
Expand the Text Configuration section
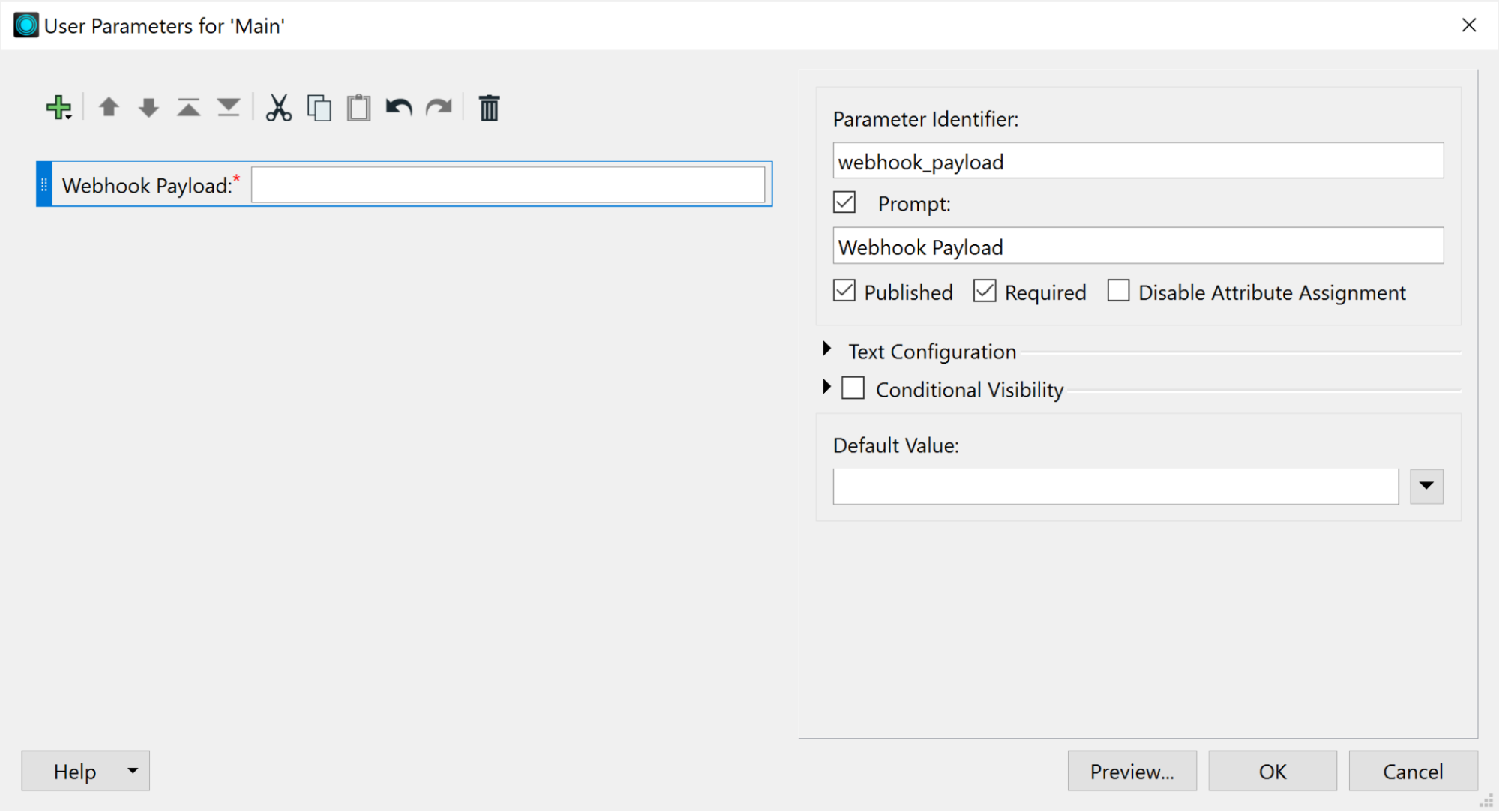pos(827,349)
